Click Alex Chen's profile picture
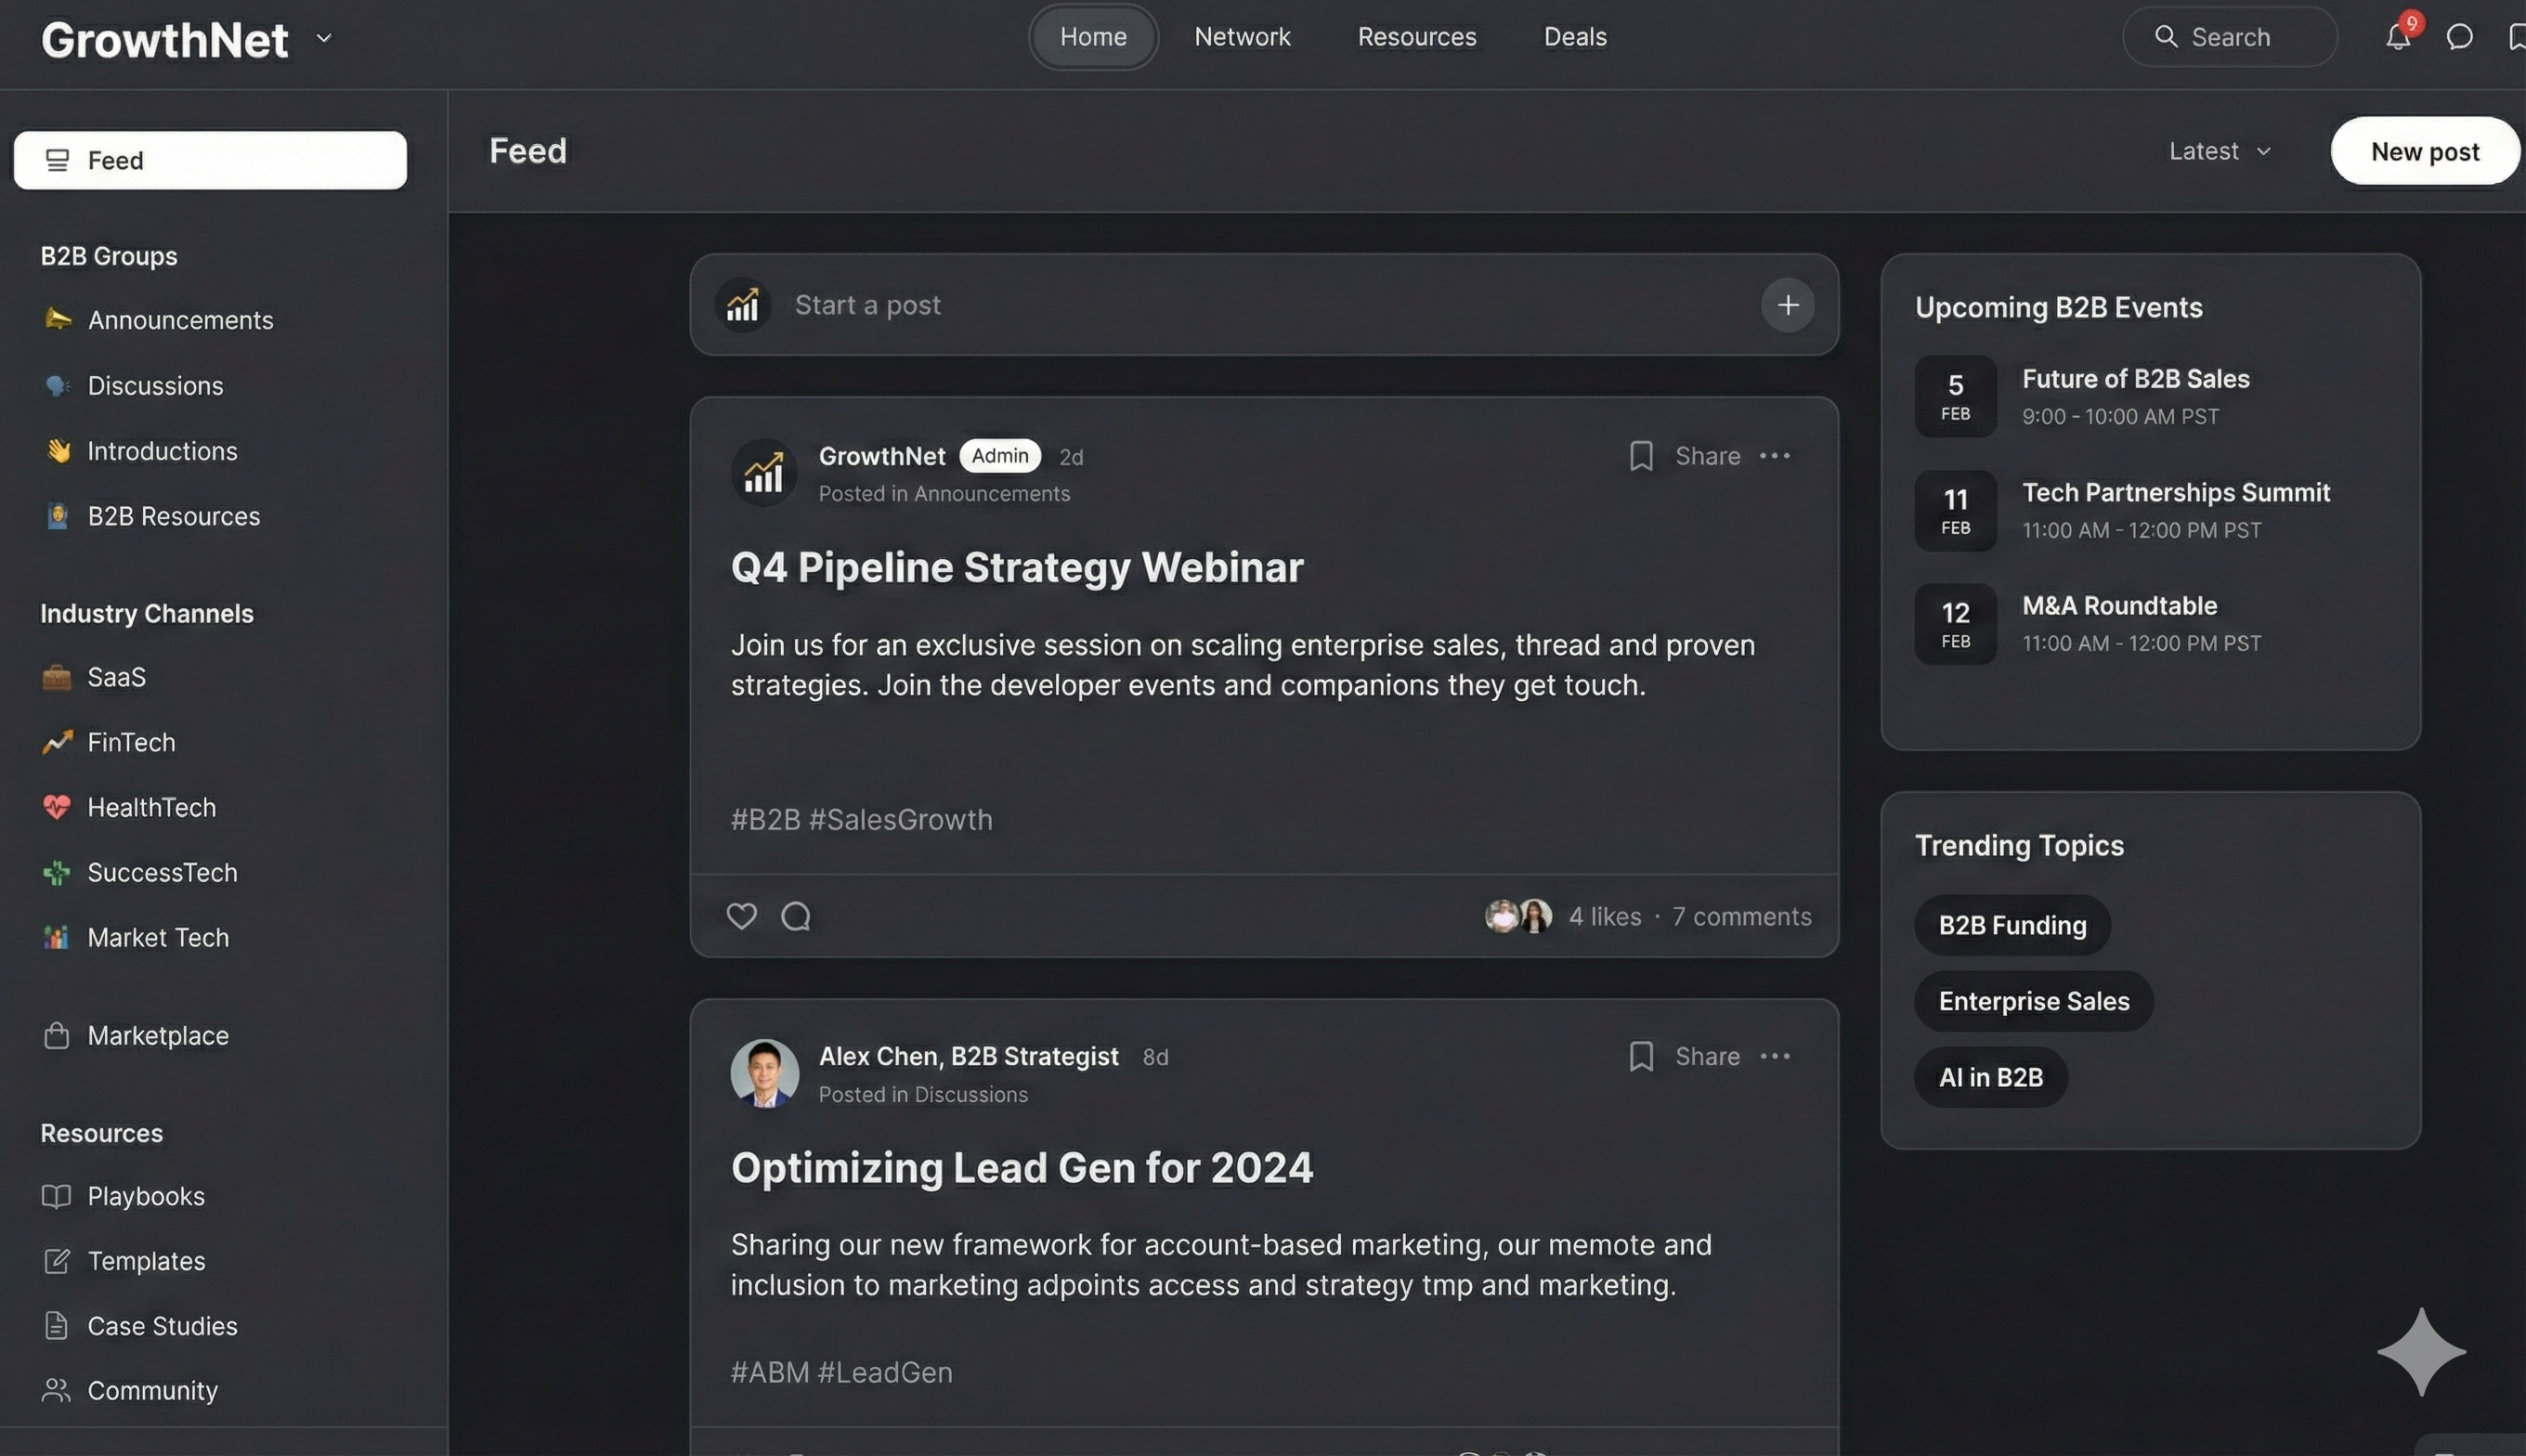The height and width of the screenshot is (1456, 2526). 765,1073
